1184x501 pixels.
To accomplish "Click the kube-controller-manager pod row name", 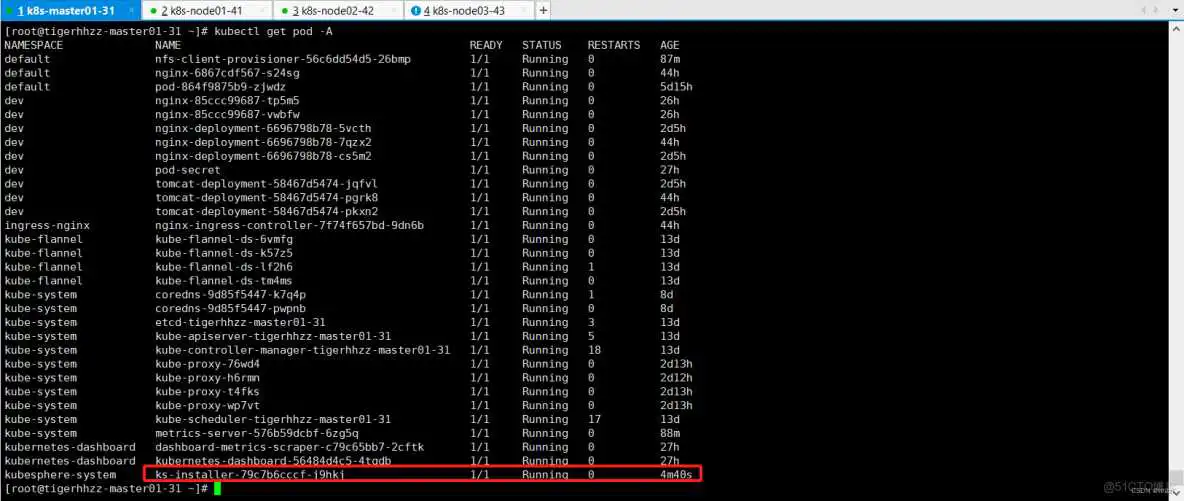I will (302, 350).
